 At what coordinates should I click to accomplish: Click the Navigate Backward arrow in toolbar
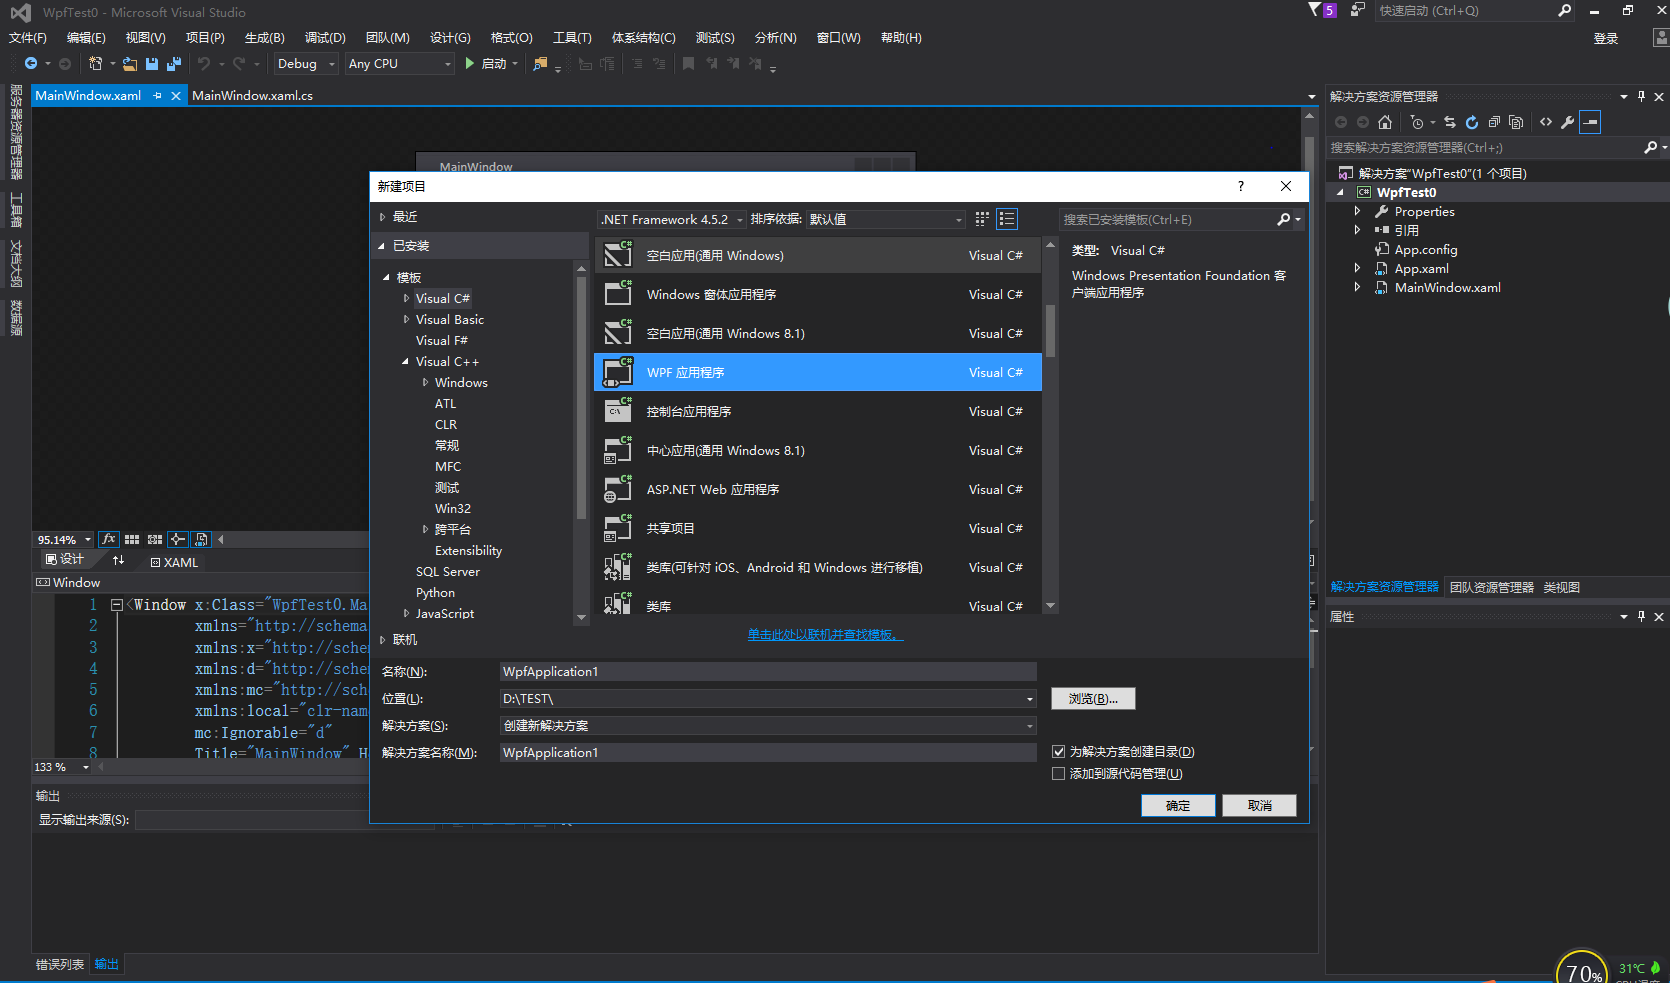click(x=31, y=64)
